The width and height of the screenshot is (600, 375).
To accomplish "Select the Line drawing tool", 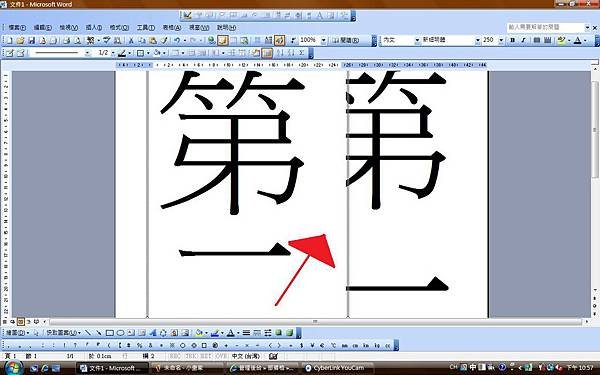I will 88,333.
